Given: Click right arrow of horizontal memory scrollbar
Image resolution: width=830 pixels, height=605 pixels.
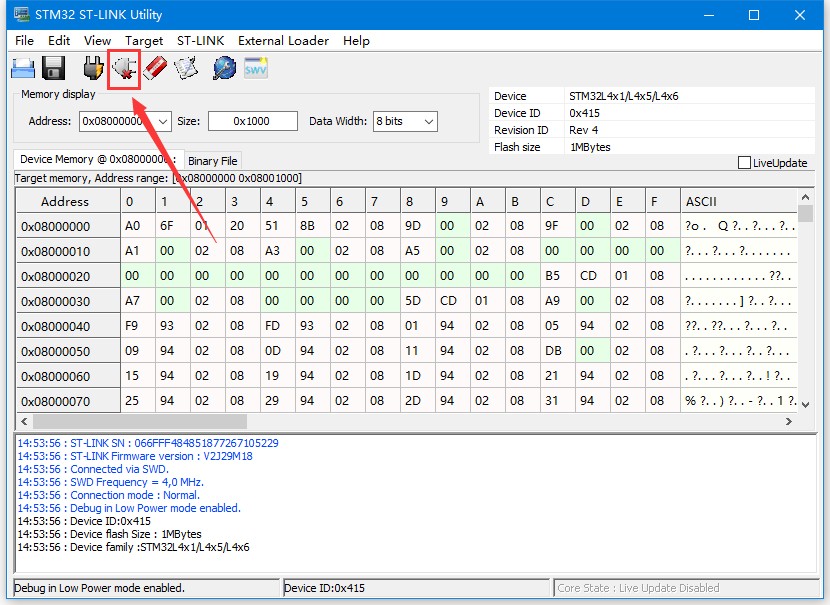Looking at the screenshot, I should (789, 422).
